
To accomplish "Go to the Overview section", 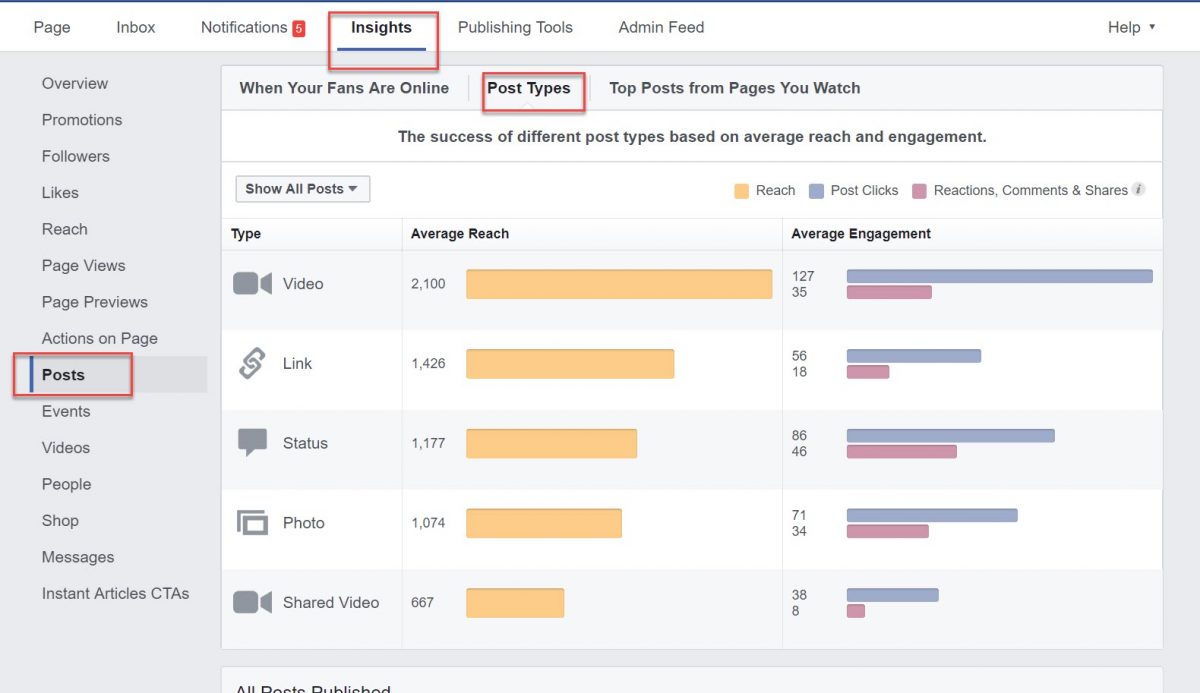I will pyautogui.click(x=74, y=83).
